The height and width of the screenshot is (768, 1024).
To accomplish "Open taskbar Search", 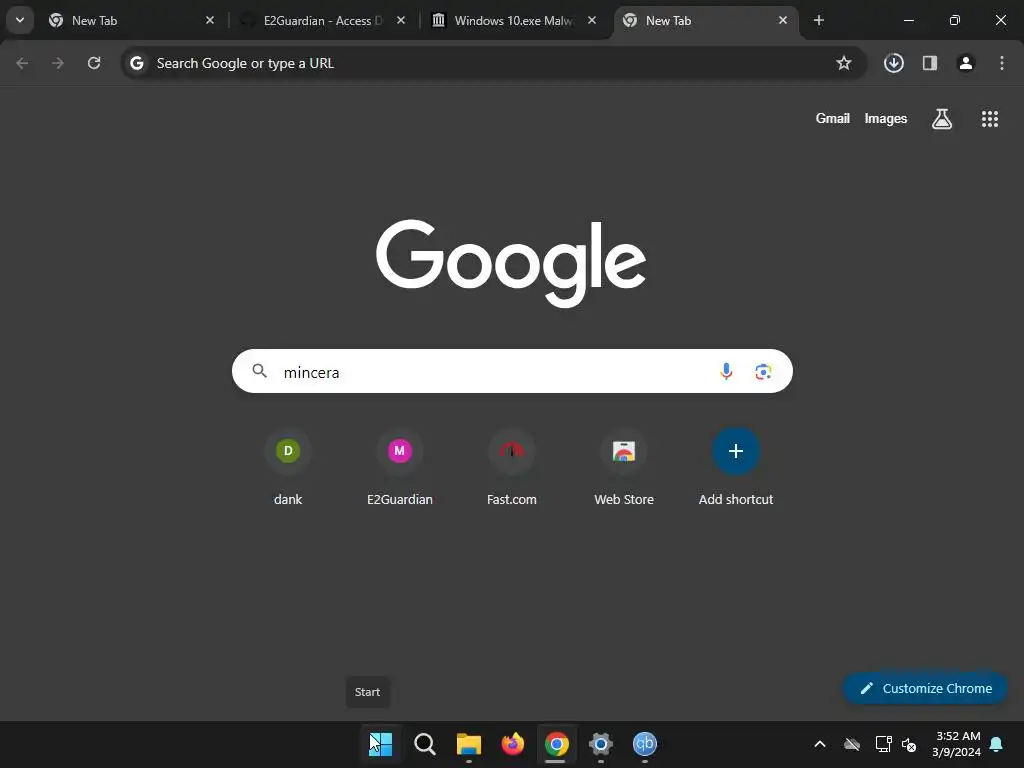I will [424, 744].
